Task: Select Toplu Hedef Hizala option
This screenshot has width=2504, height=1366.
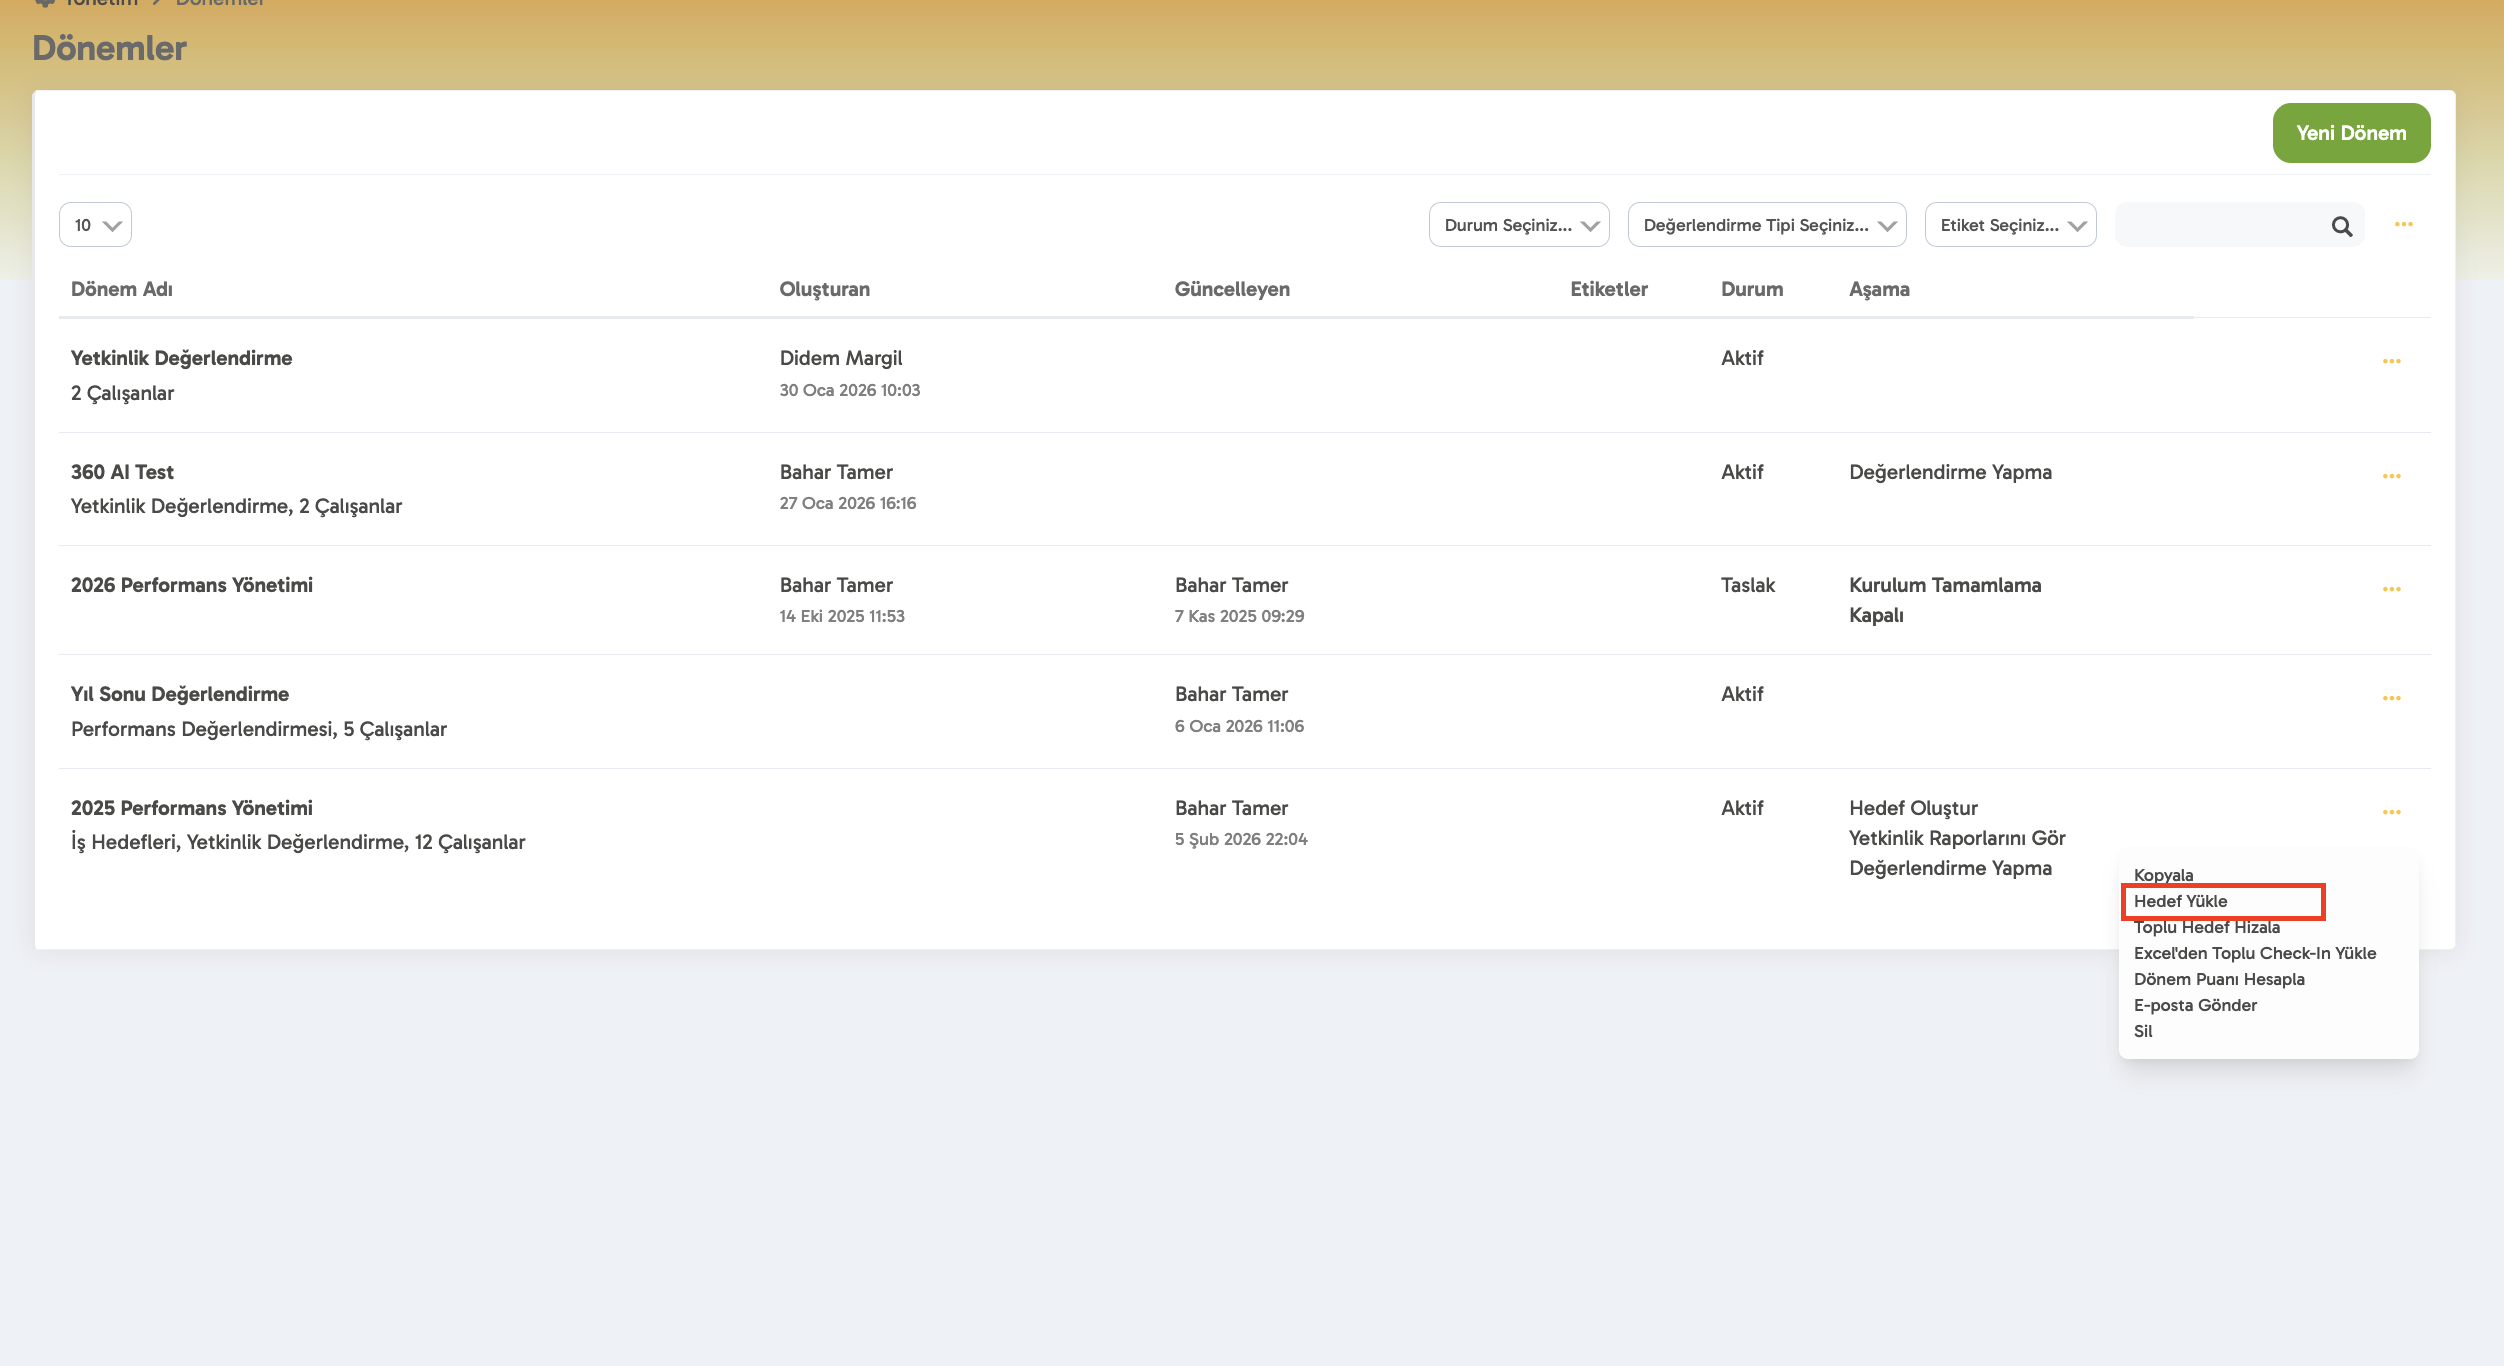Action: tap(2206, 927)
